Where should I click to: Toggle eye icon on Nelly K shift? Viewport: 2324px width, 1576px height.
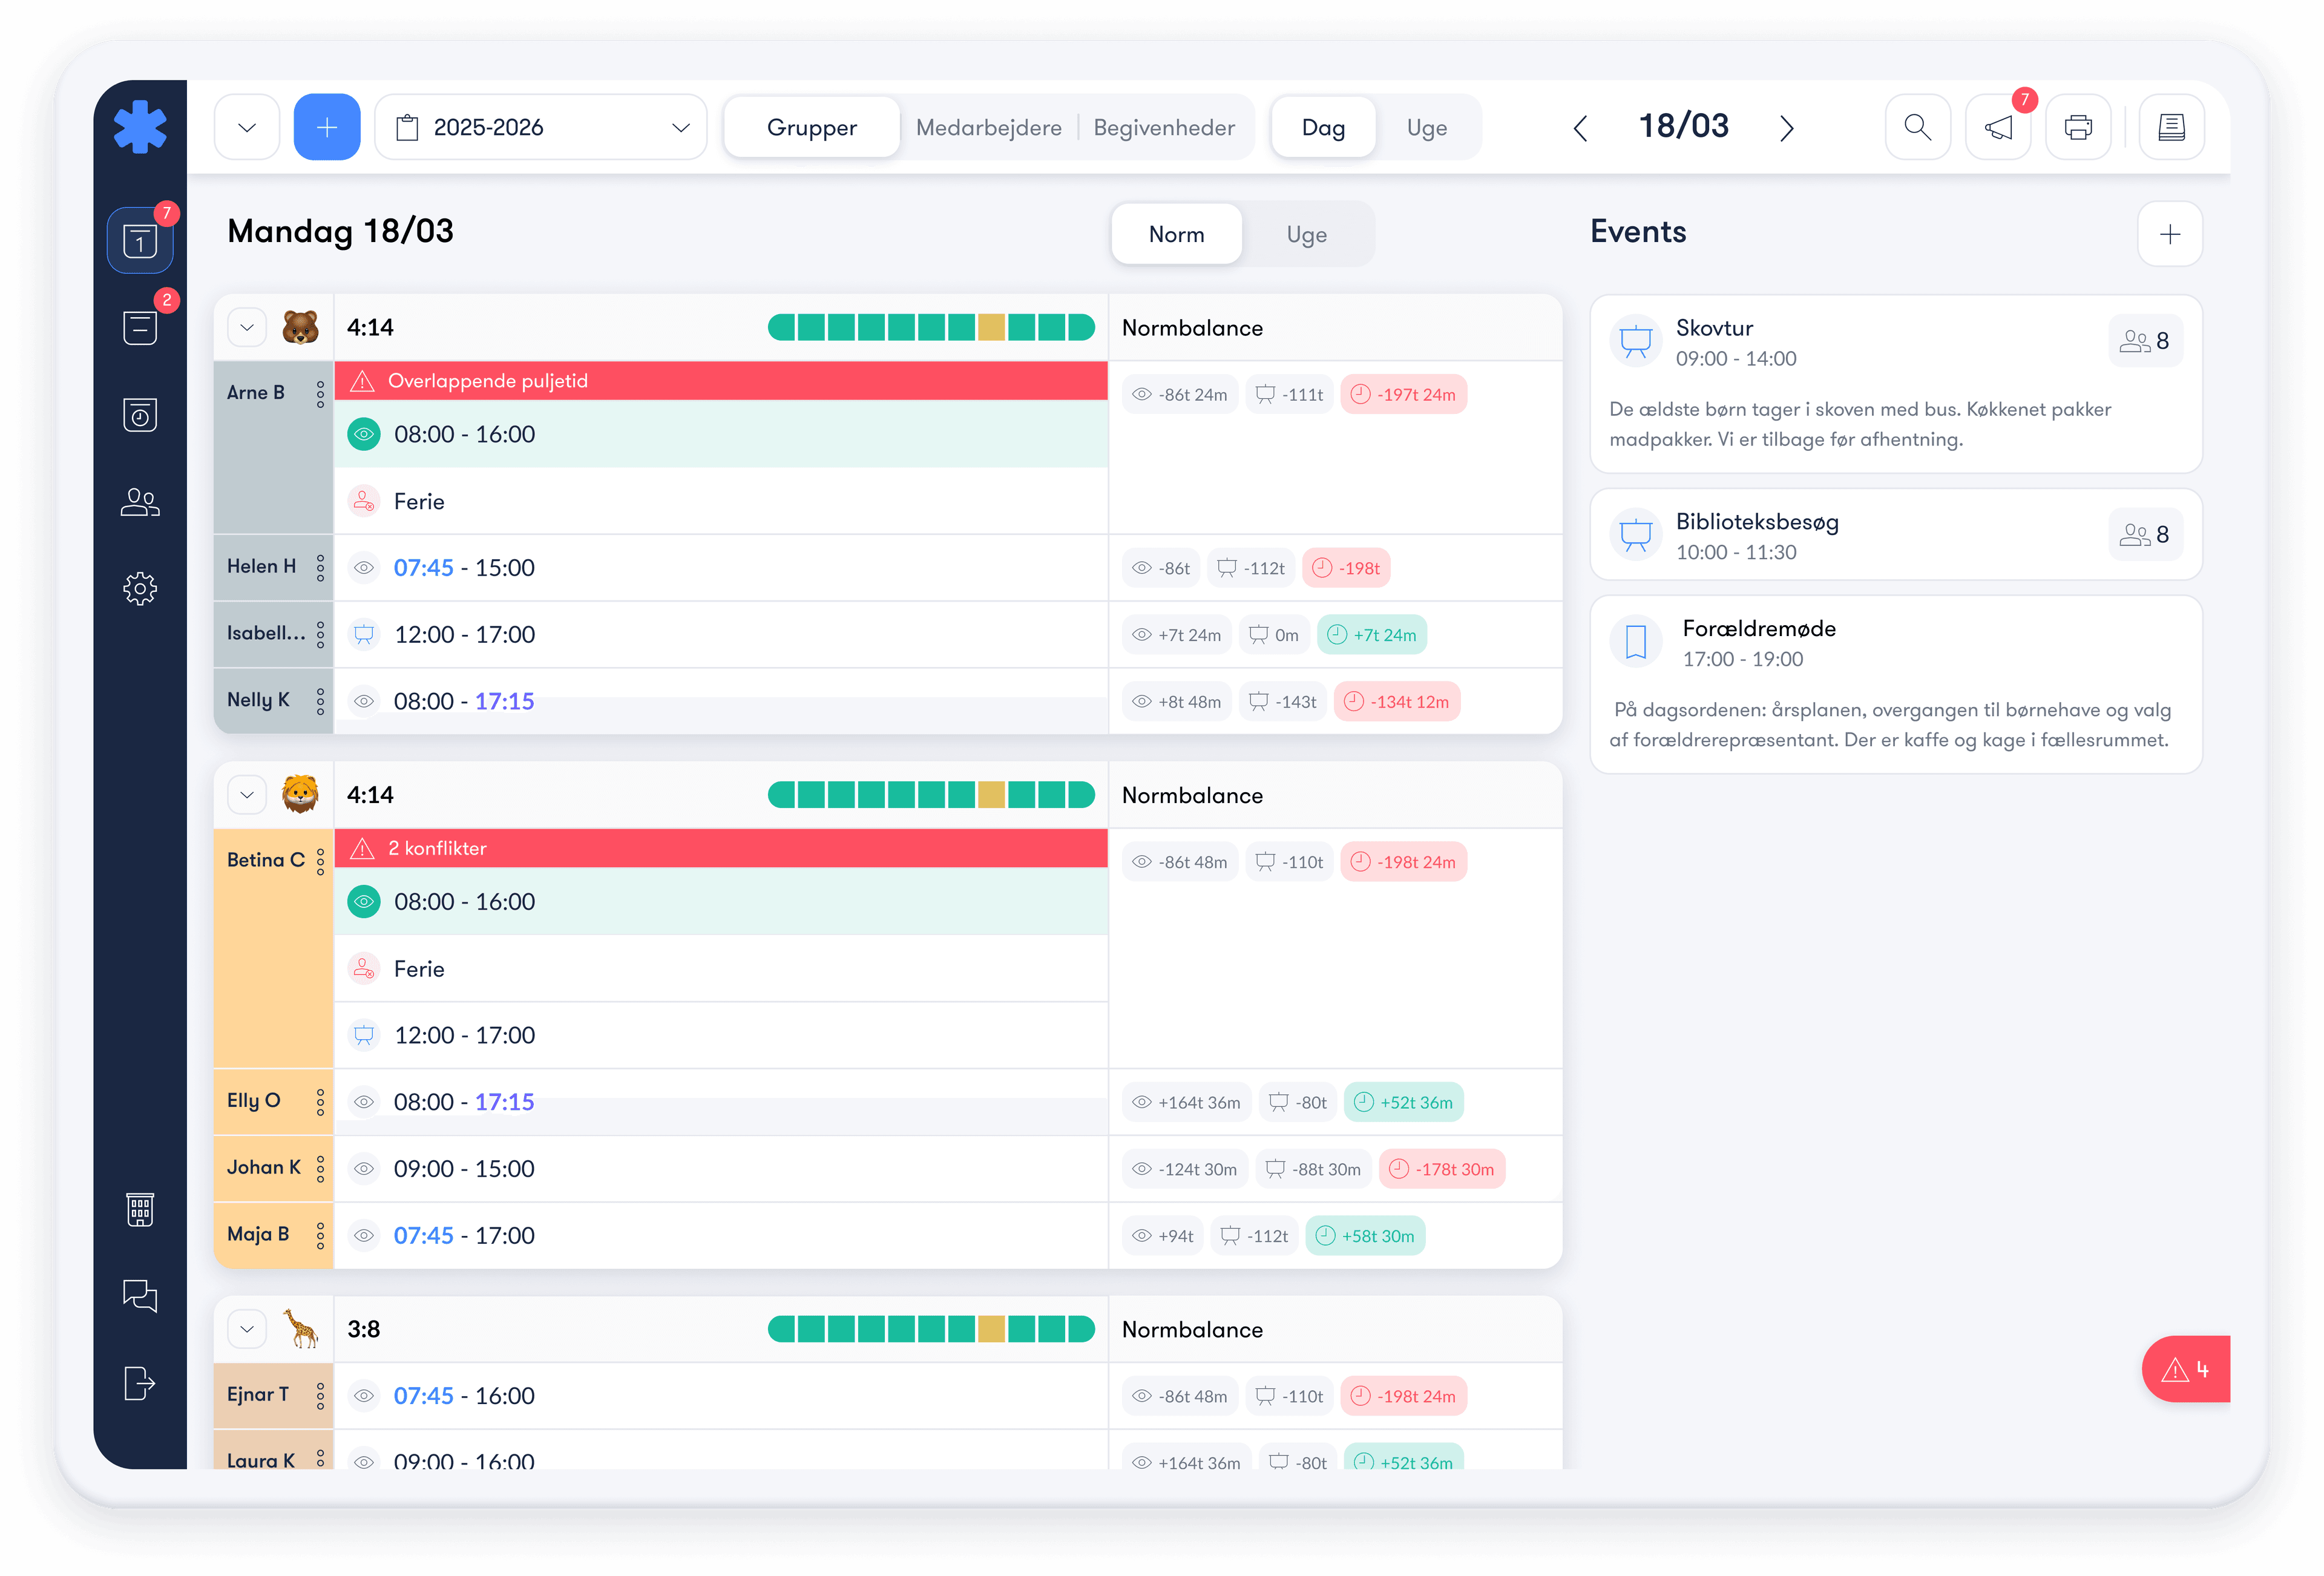(364, 701)
